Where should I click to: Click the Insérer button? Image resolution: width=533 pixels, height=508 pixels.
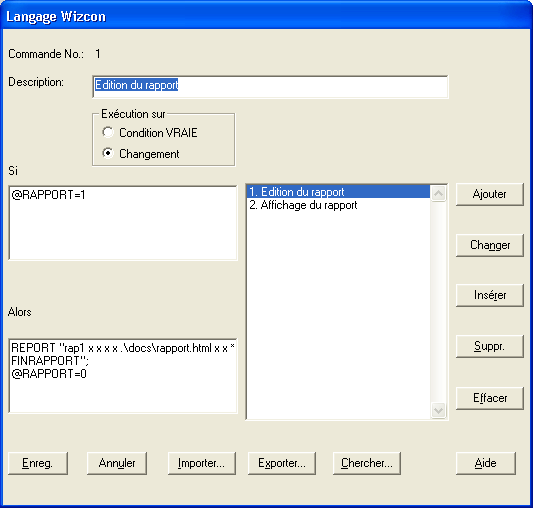pos(489,295)
